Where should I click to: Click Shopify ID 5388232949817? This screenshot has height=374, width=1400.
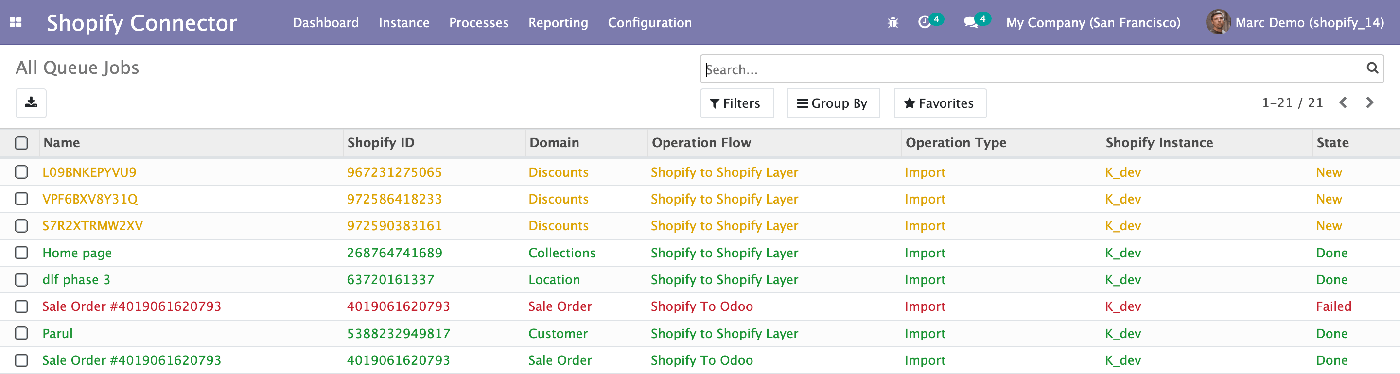click(398, 334)
